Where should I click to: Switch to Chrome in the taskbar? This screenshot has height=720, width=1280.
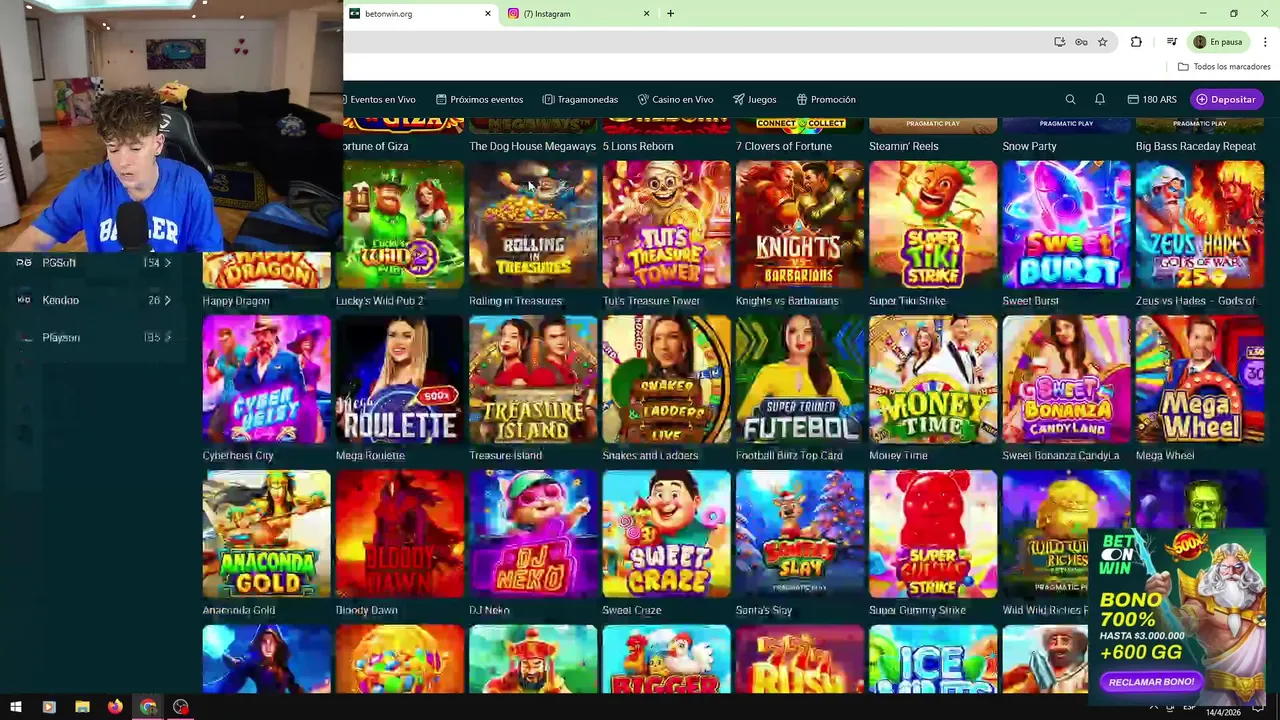[x=148, y=707]
